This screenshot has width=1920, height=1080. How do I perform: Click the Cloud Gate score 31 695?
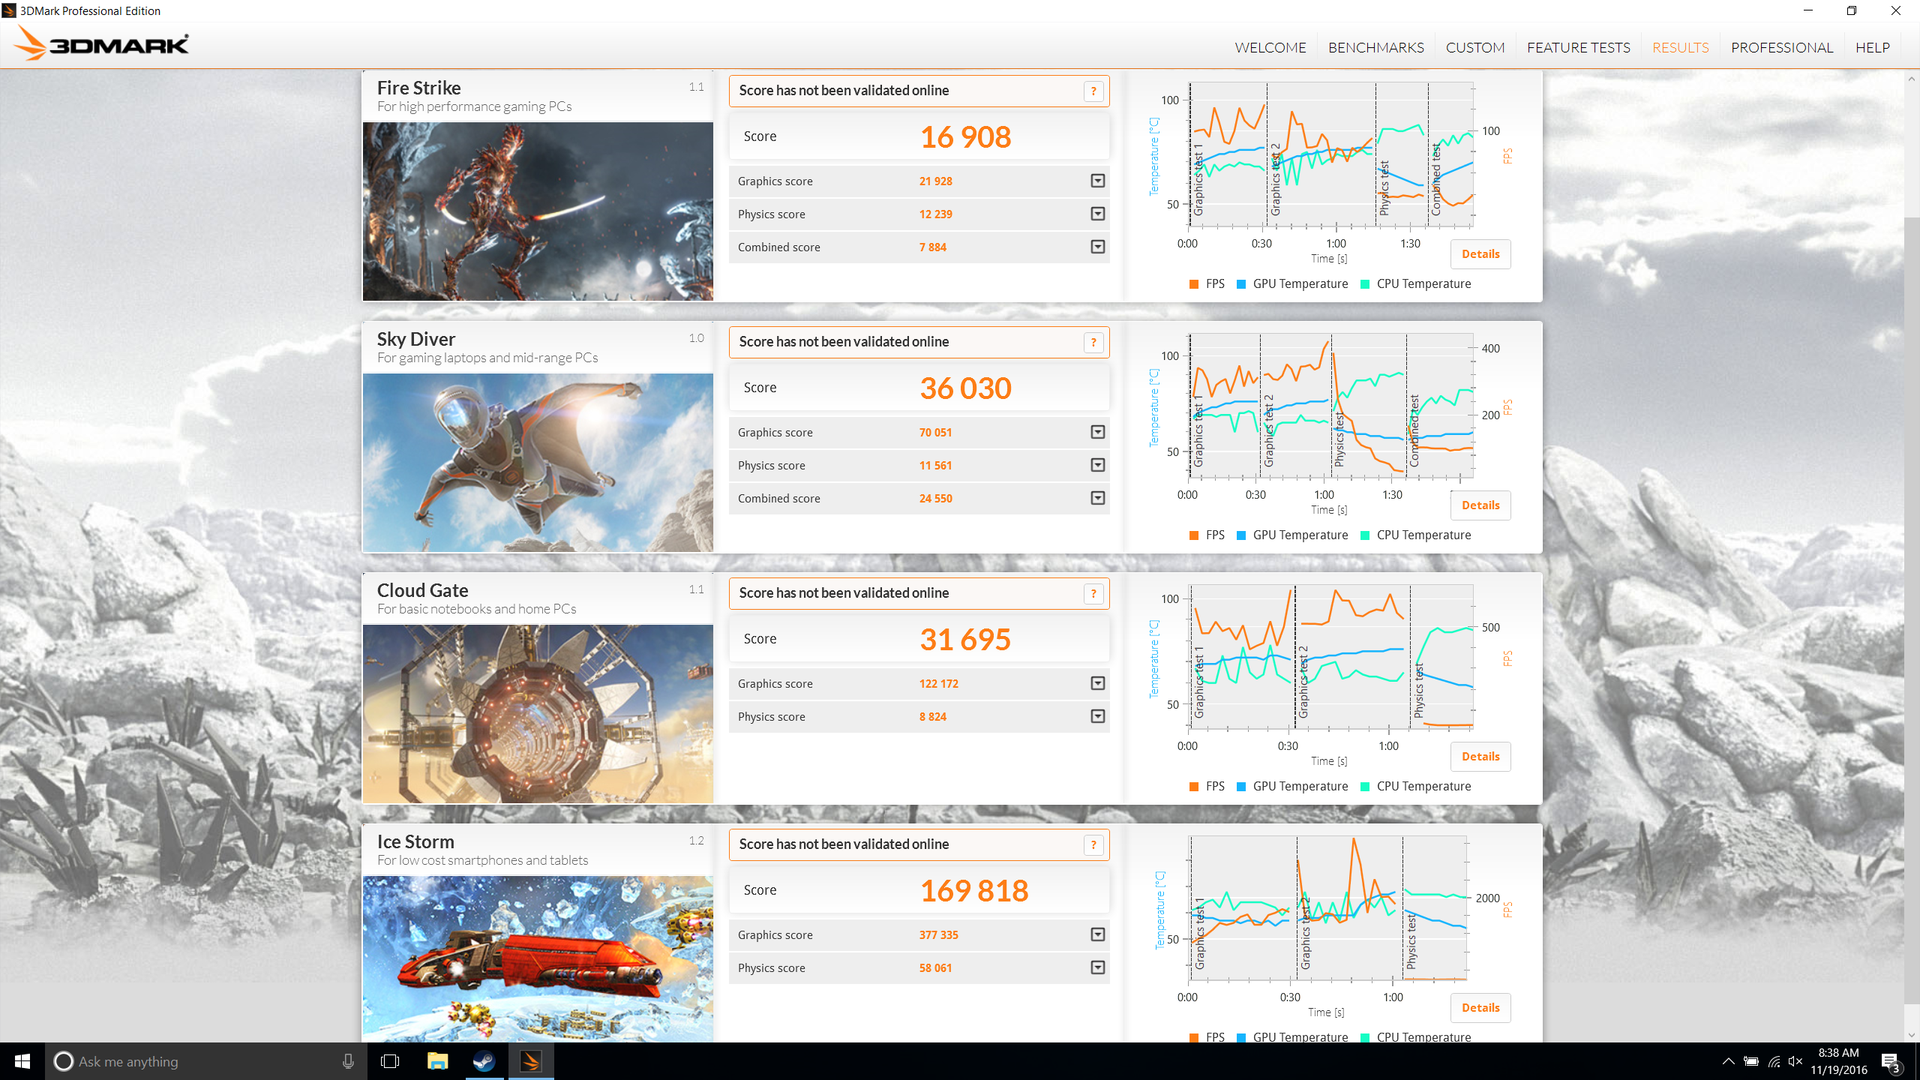click(x=965, y=640)
